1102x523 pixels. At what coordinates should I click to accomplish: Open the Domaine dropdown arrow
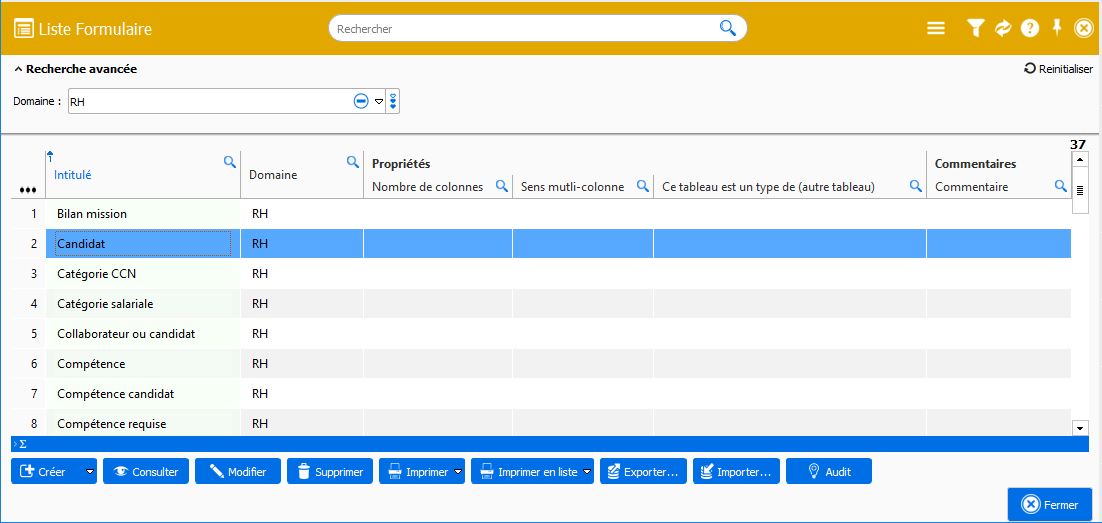379,101
